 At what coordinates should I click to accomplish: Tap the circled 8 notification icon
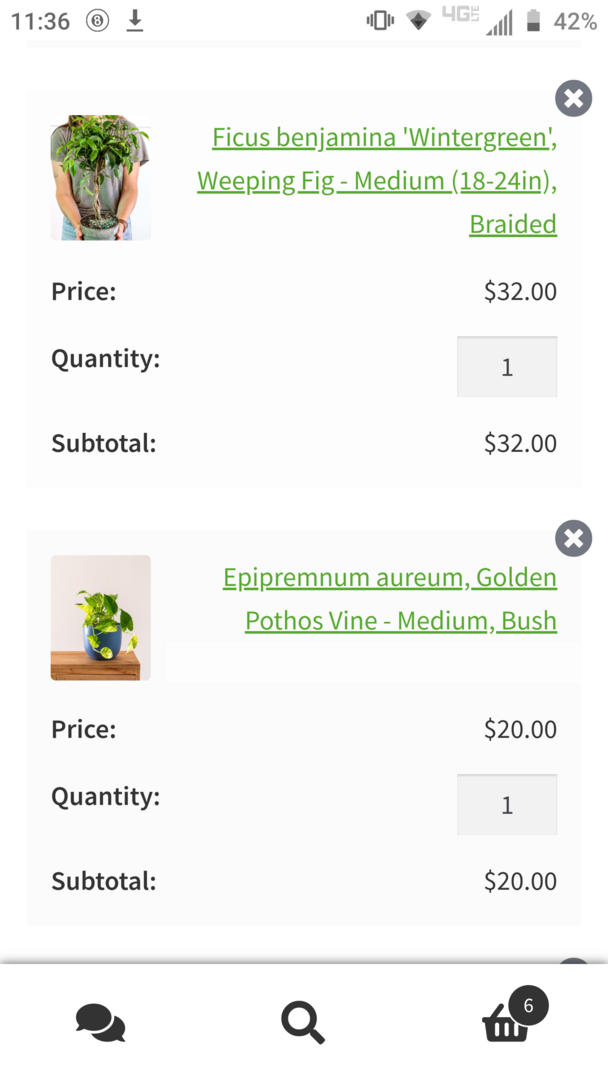(97, 21)
